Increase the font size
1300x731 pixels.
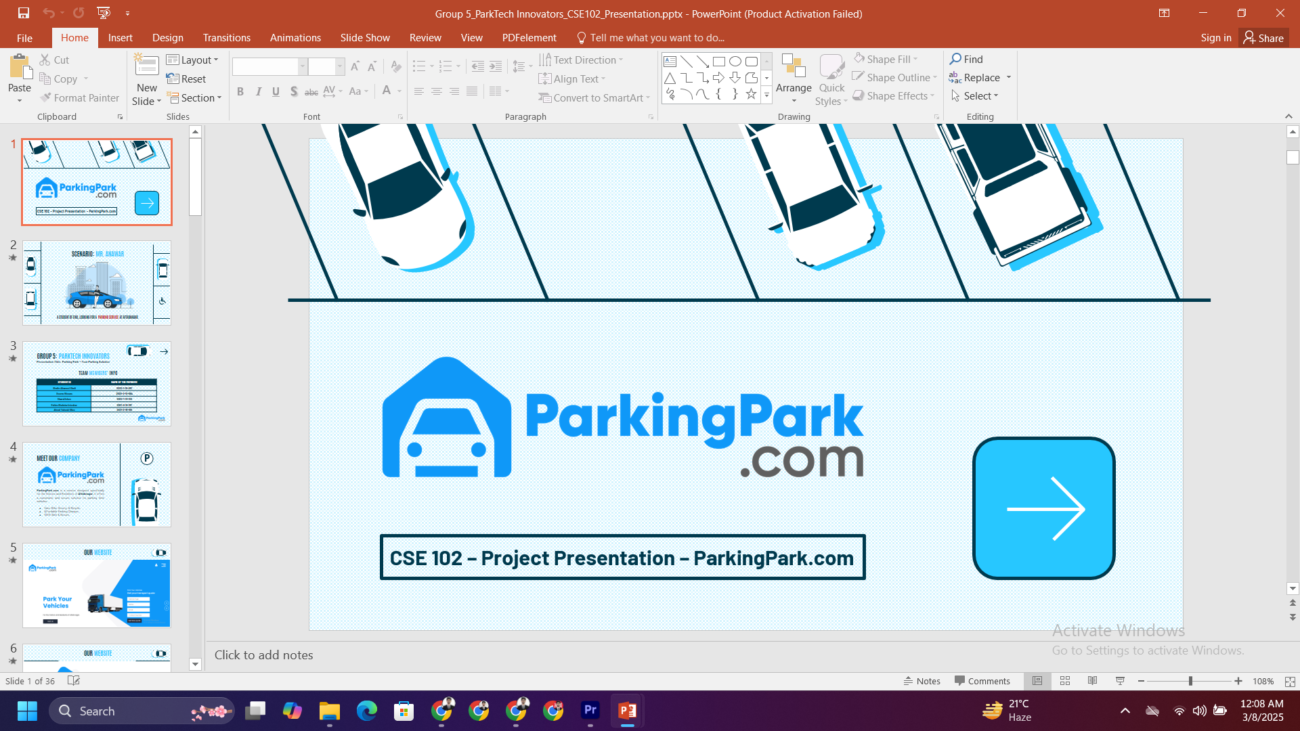click(355, 66)
